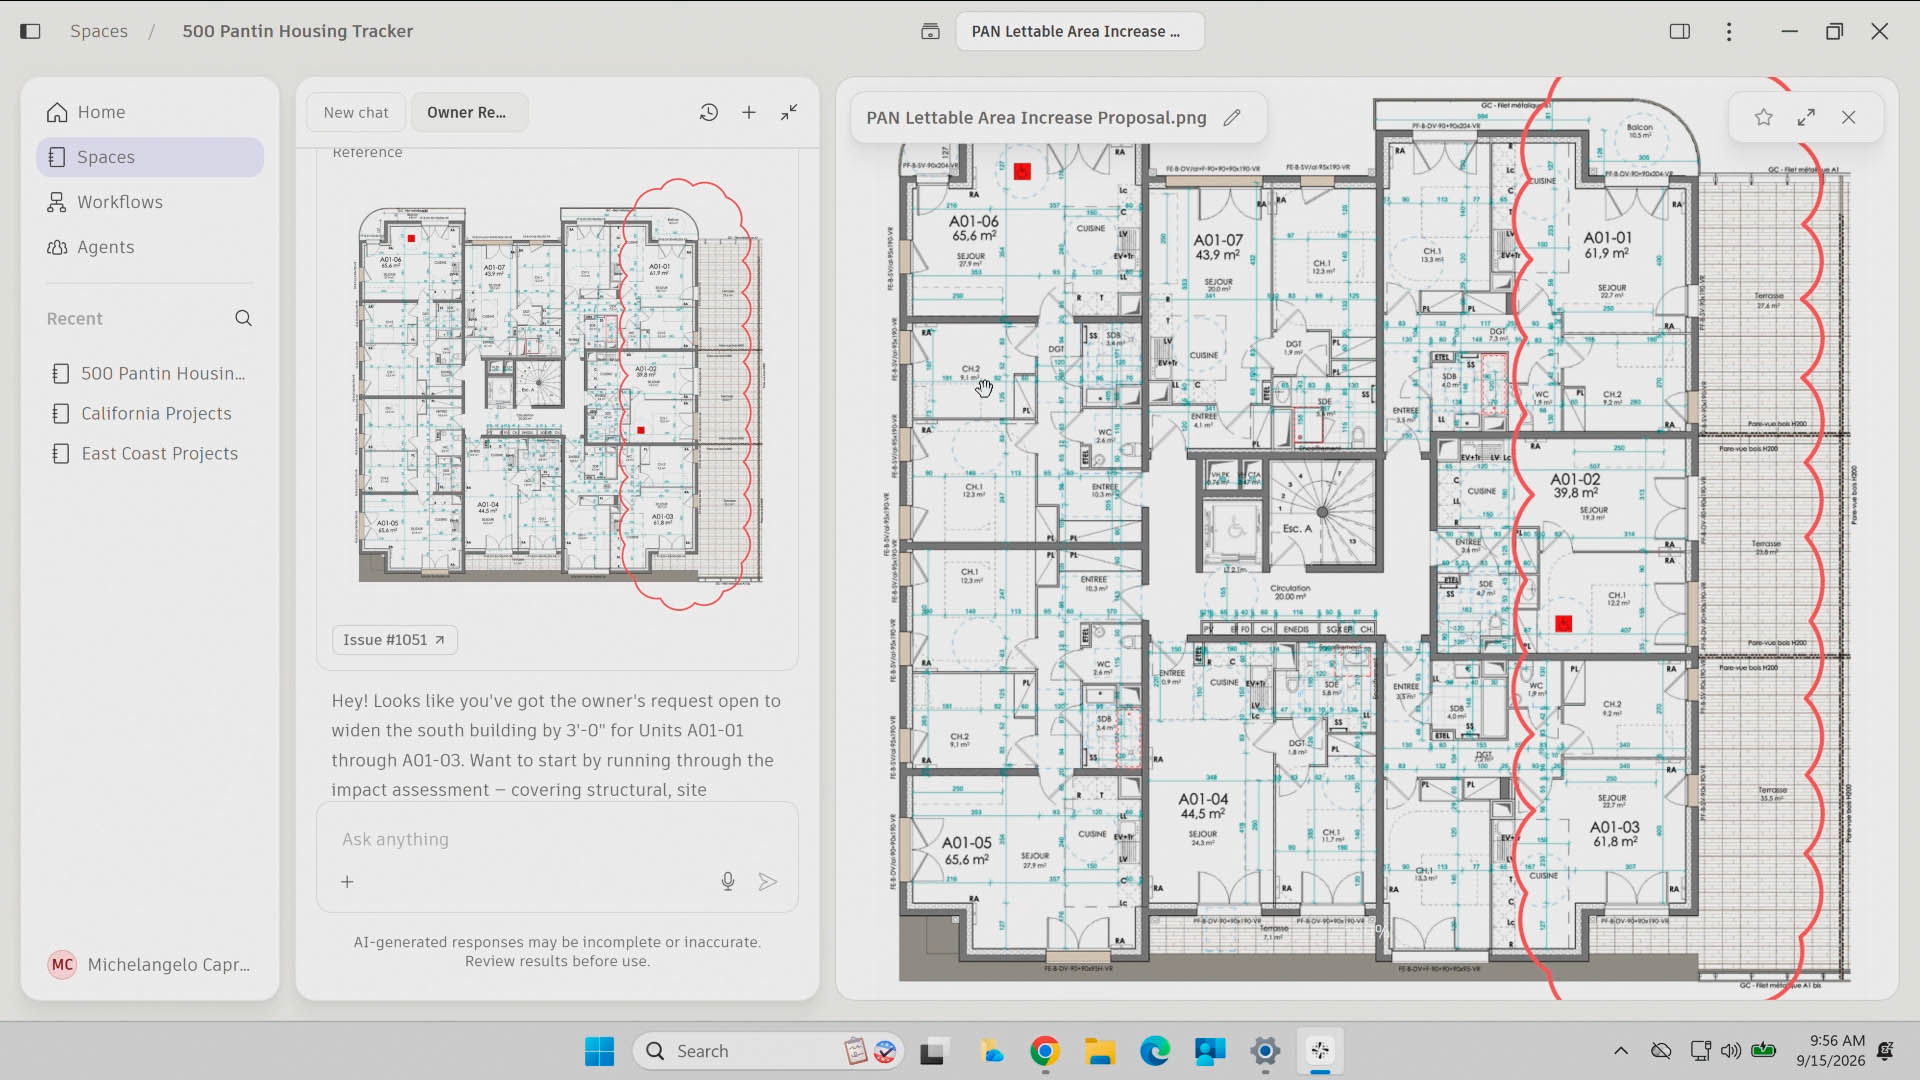Favorite the drawing with star icon

point(1764,117)
